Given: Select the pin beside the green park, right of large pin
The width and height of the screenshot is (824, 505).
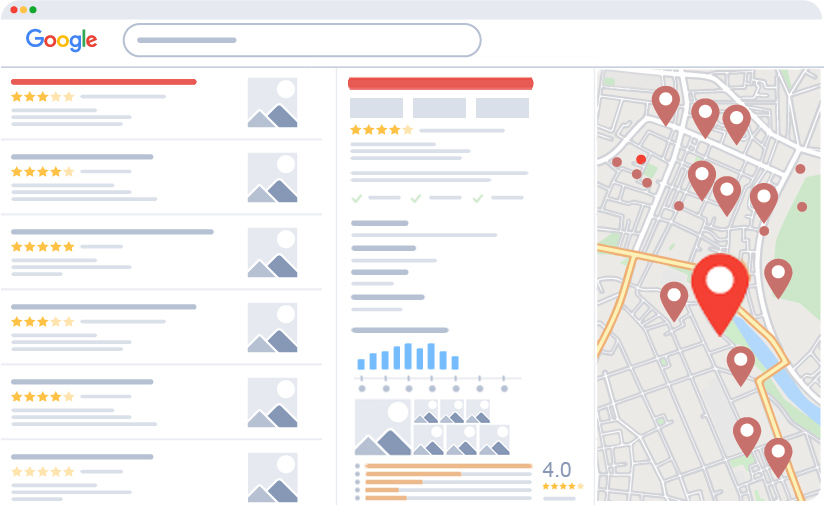Looking at the screenshot, I should (778, 279).
